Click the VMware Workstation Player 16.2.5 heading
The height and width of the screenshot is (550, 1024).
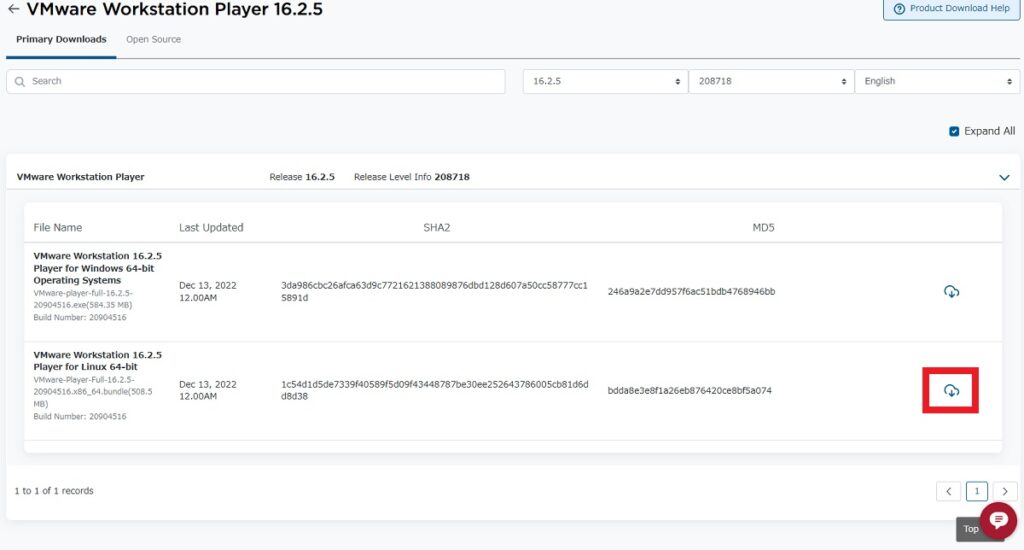pos(174,9)
